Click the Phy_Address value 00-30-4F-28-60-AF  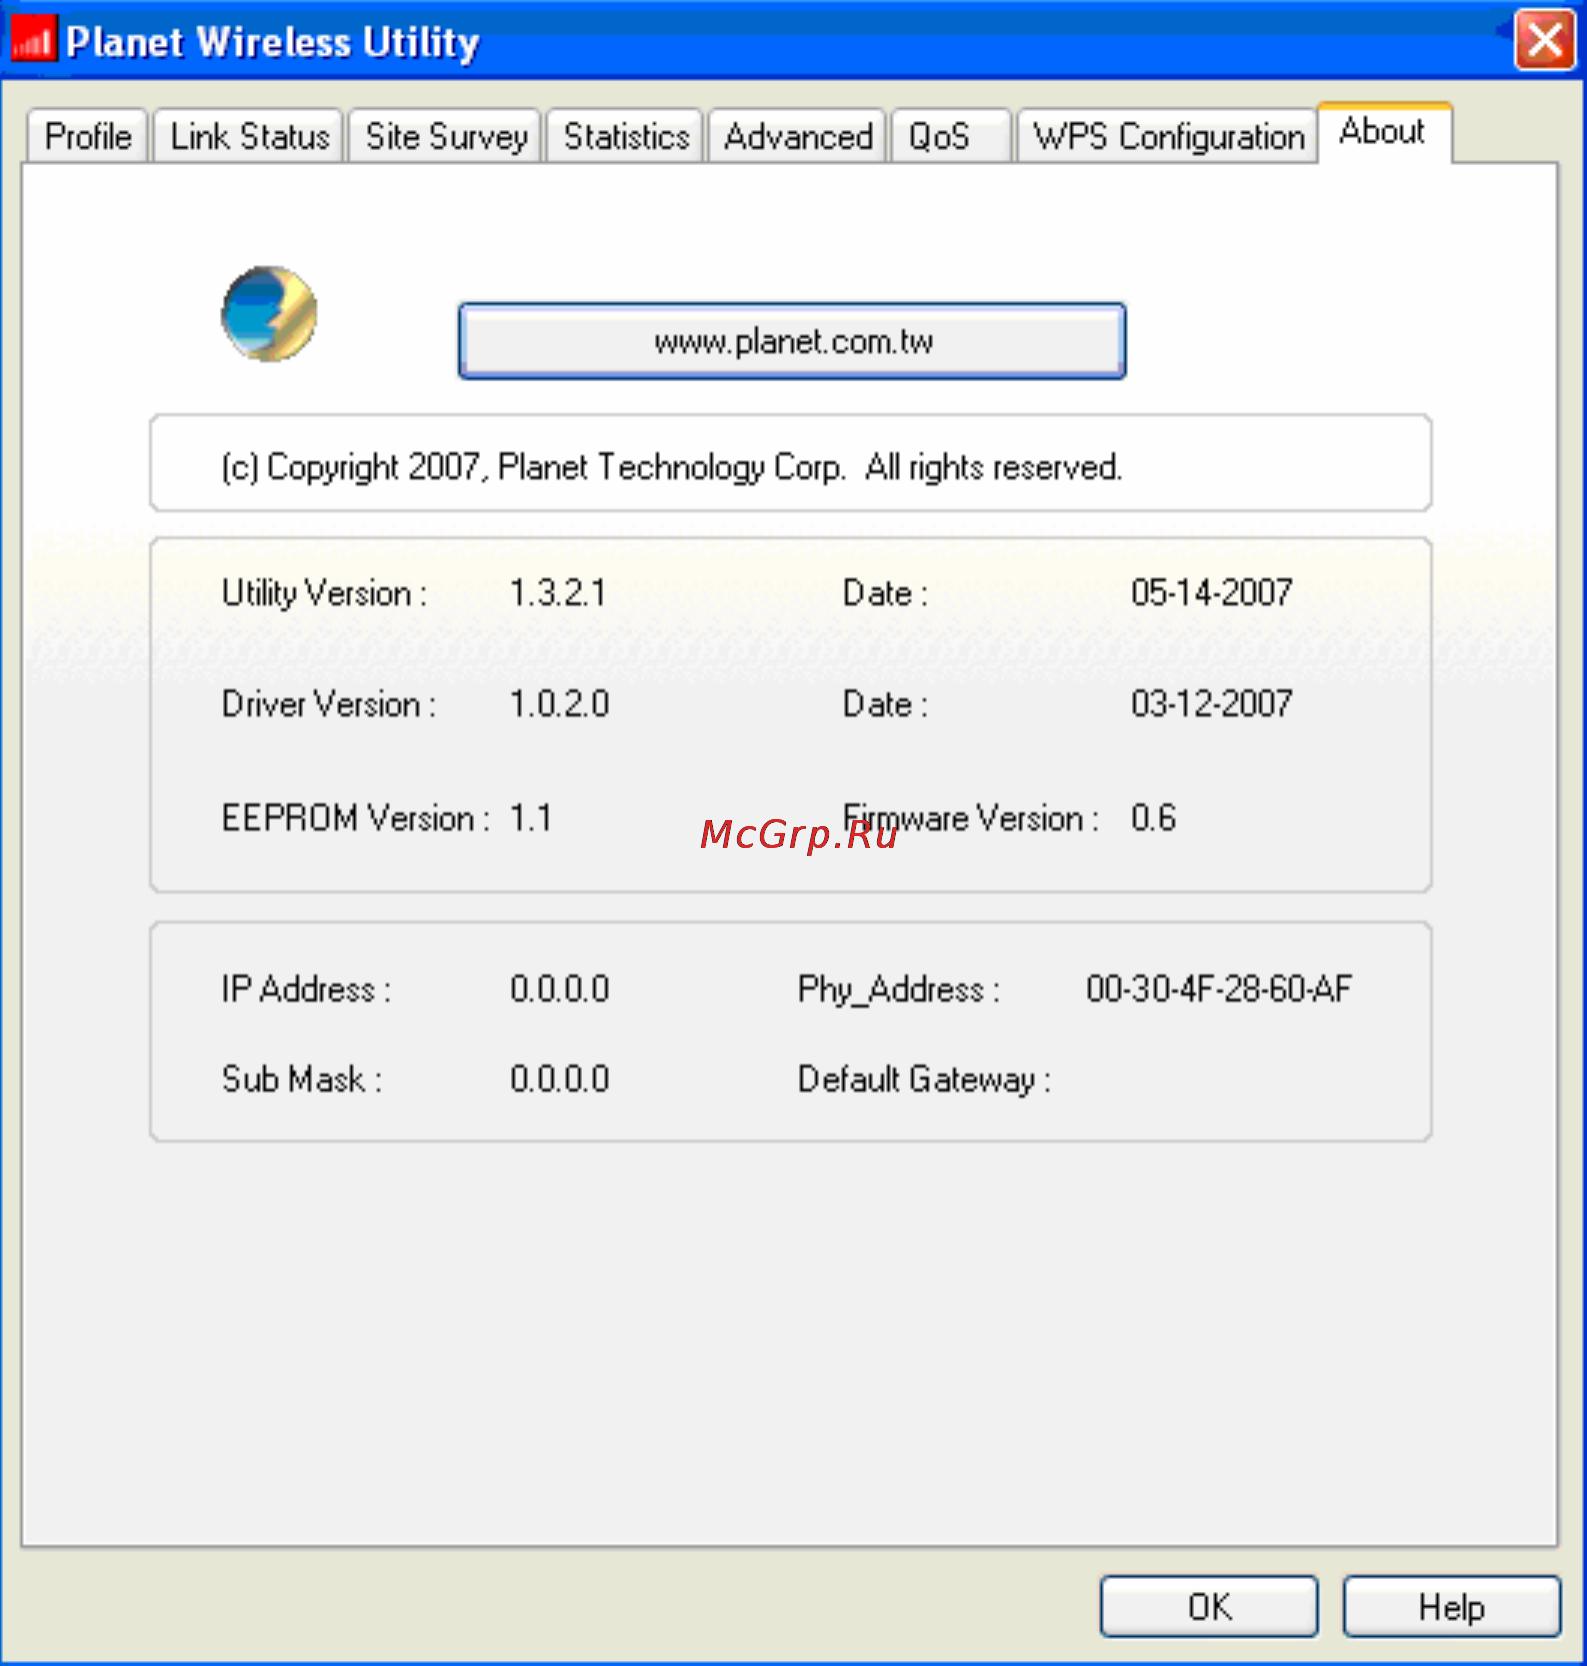[1219, 989]
